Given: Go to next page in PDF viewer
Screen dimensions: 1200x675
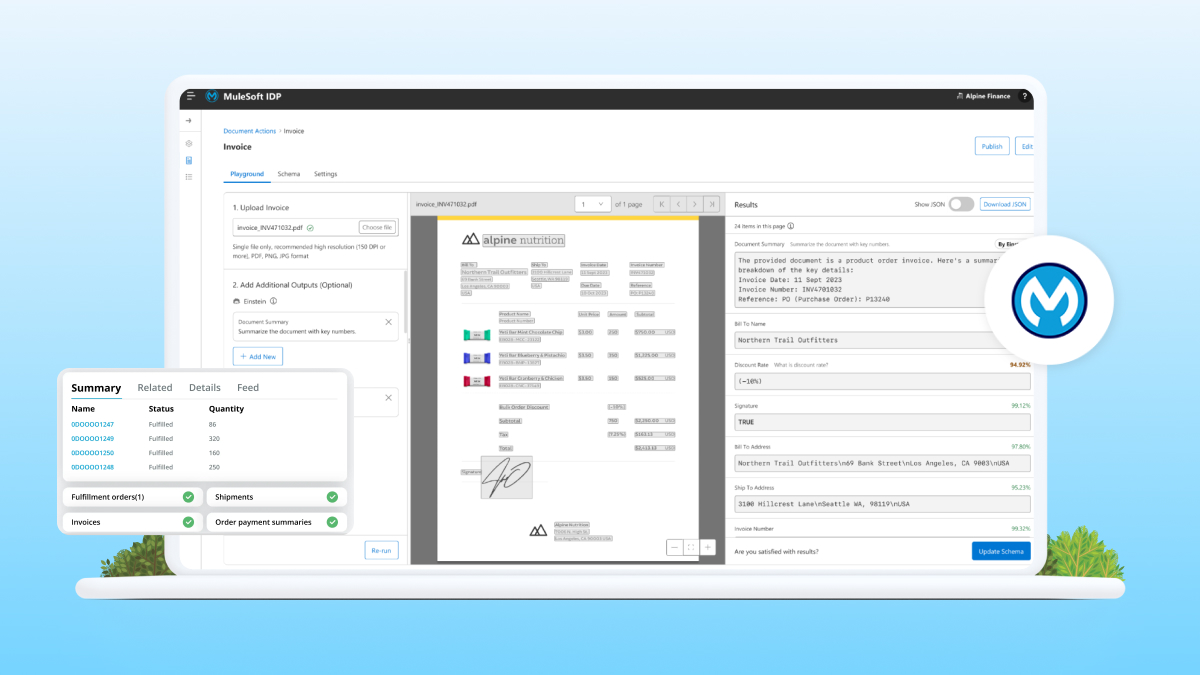Looking at the screenshot, I should 694,204.
